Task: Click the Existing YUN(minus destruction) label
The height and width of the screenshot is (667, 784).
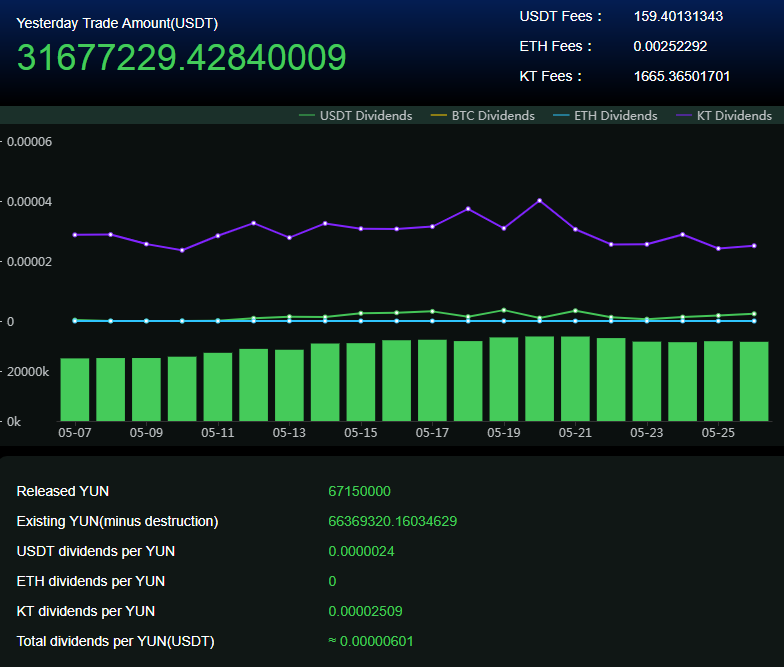Action: point(117,522)
